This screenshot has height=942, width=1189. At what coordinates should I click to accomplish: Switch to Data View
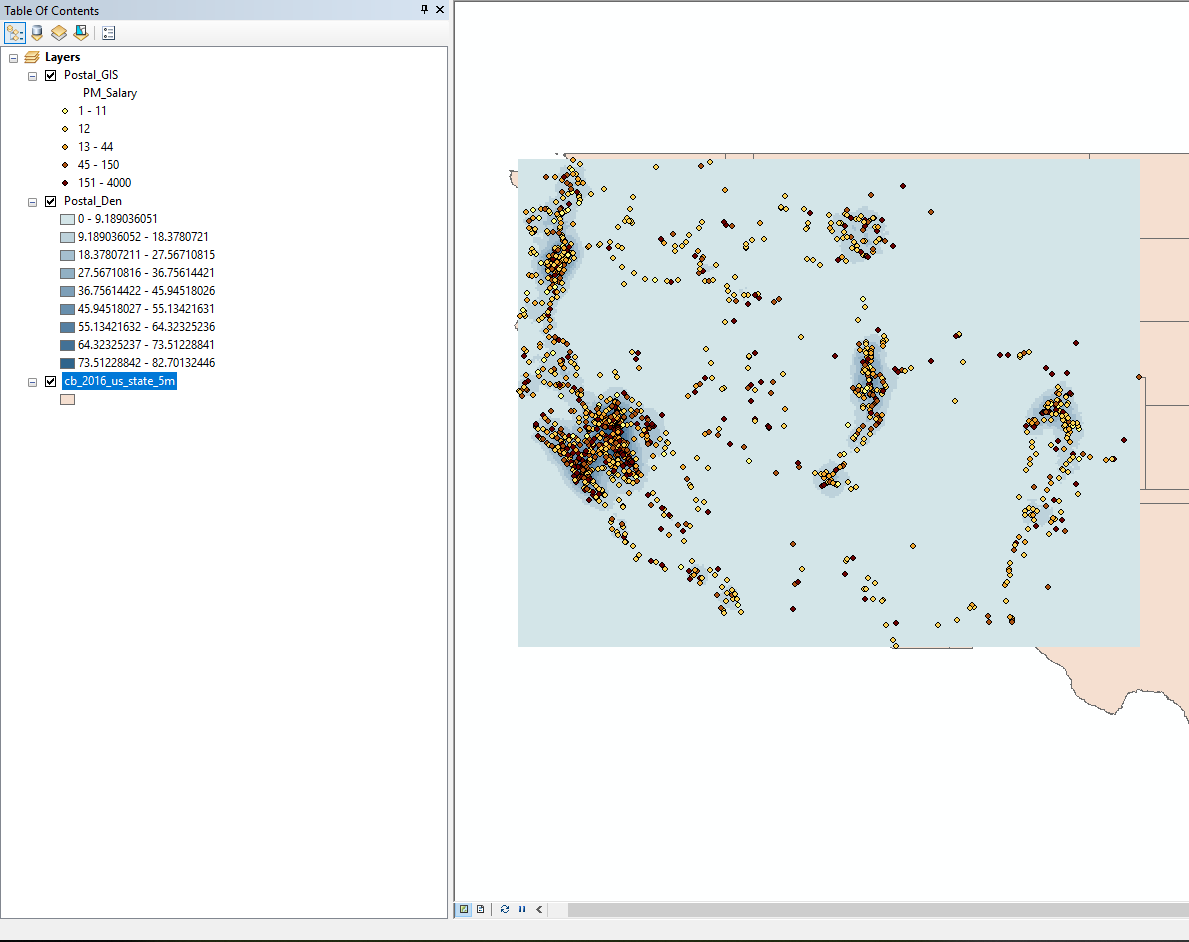tap(464, 909)
